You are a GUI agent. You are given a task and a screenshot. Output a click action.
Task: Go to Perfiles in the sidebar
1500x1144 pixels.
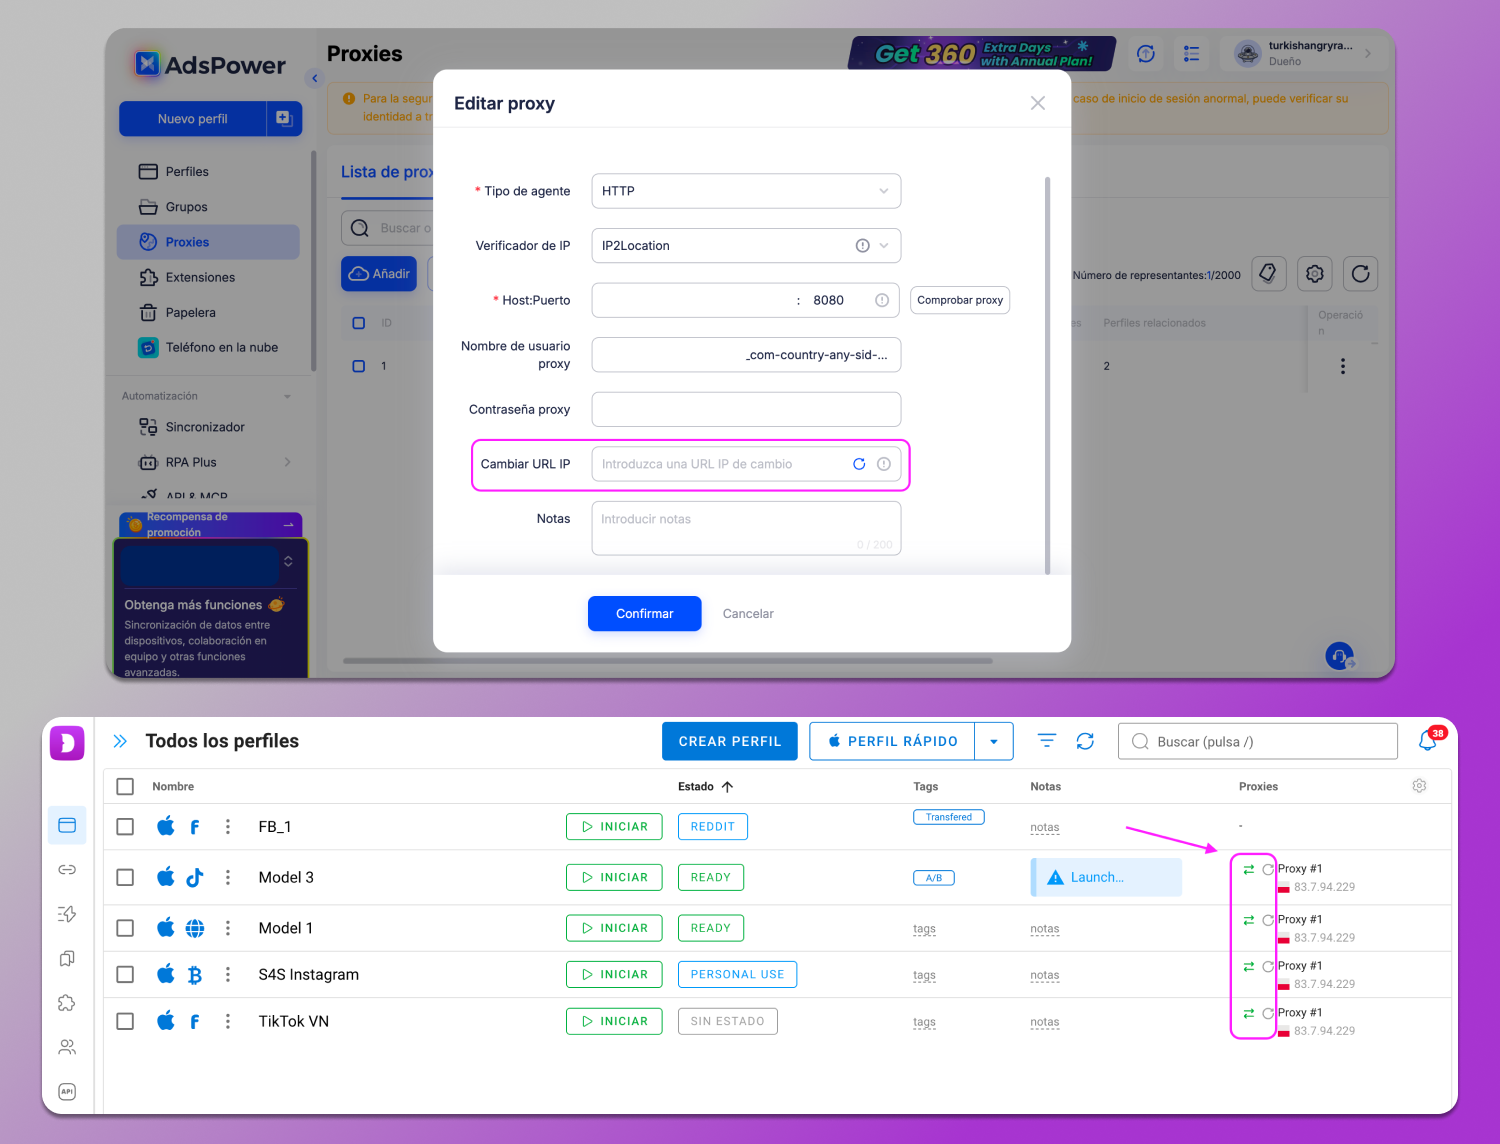point(187,172)
